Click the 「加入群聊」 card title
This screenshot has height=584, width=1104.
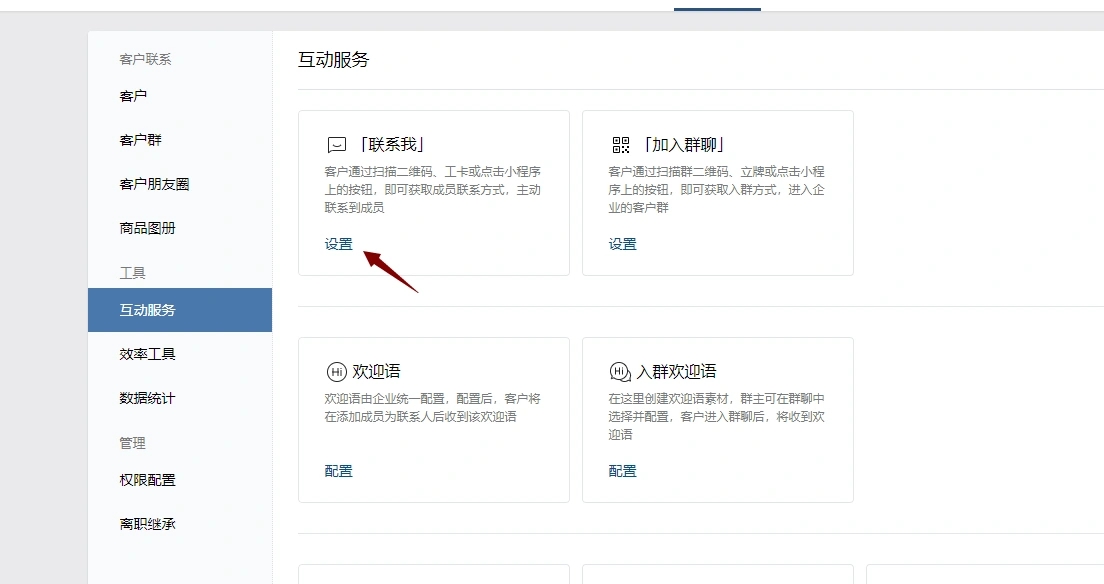(684, 145)
